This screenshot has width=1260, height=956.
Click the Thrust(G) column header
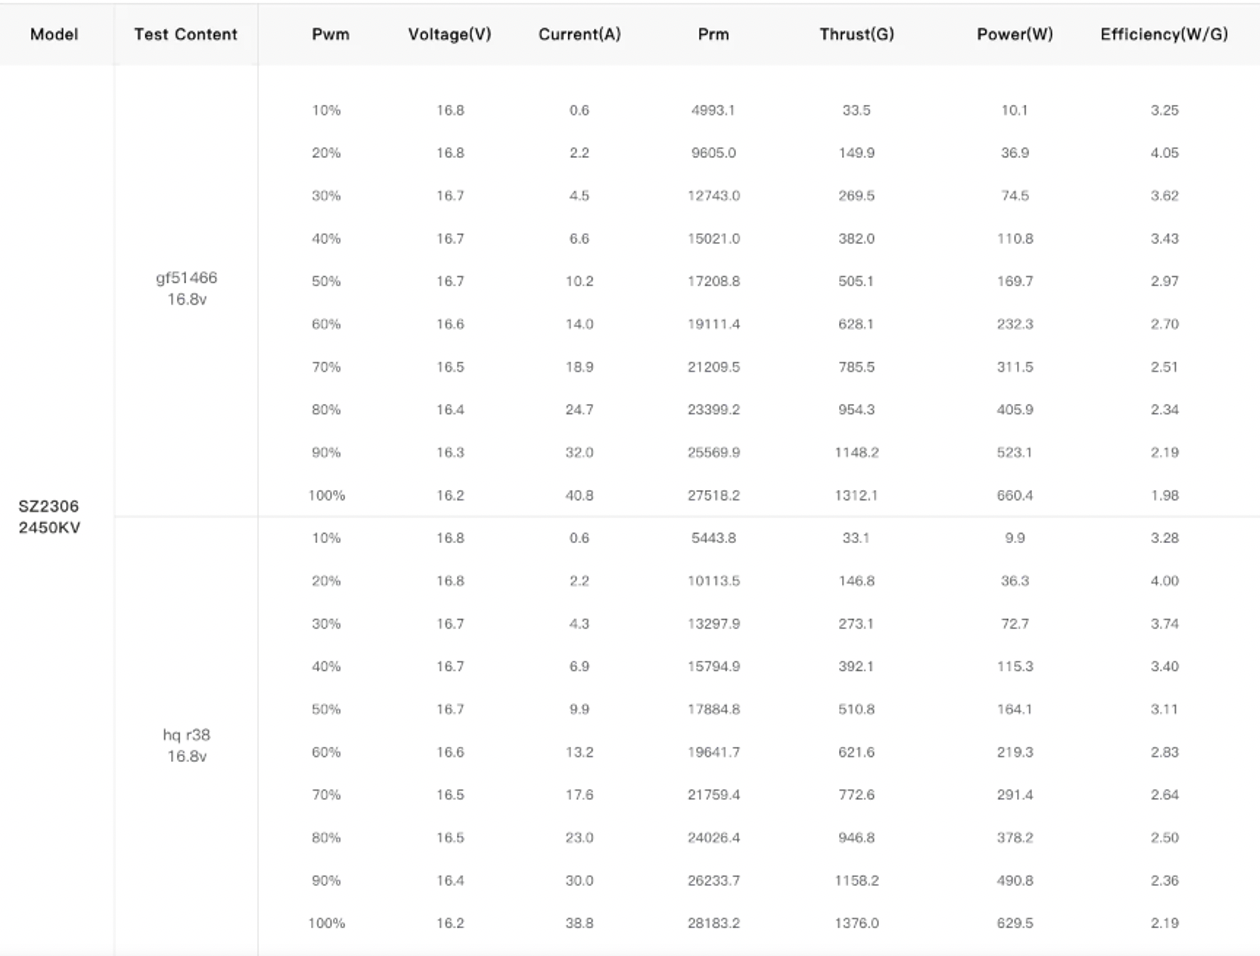(857, 34)
